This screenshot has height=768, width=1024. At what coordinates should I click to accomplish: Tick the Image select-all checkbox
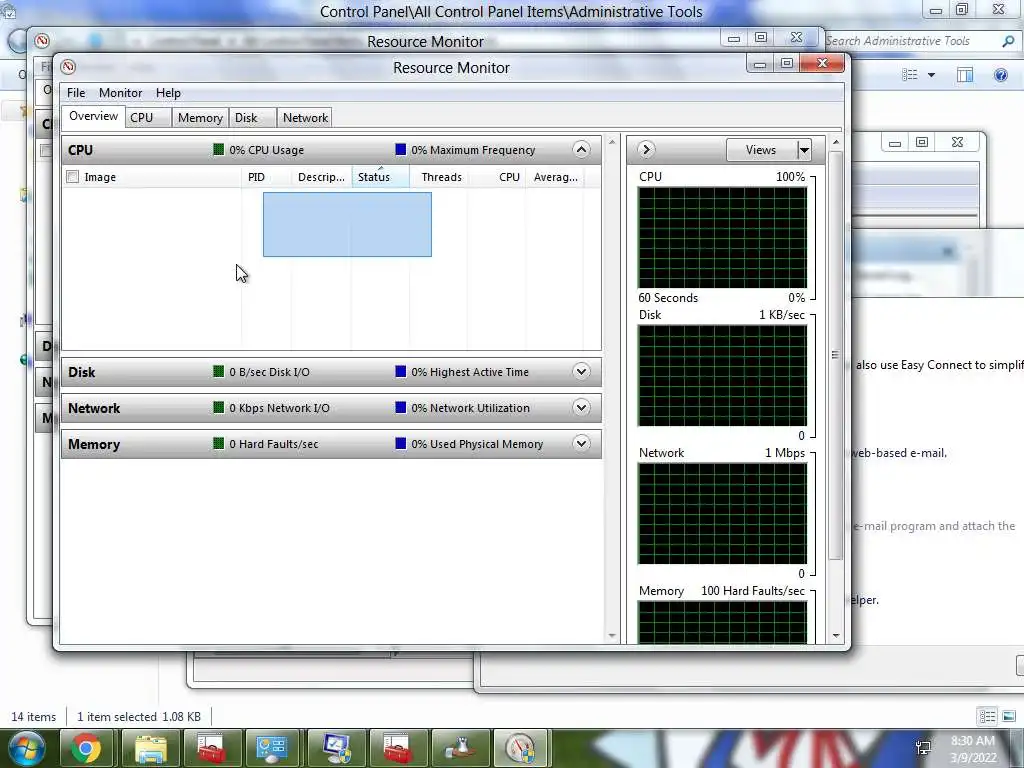(x=72, y=177)
